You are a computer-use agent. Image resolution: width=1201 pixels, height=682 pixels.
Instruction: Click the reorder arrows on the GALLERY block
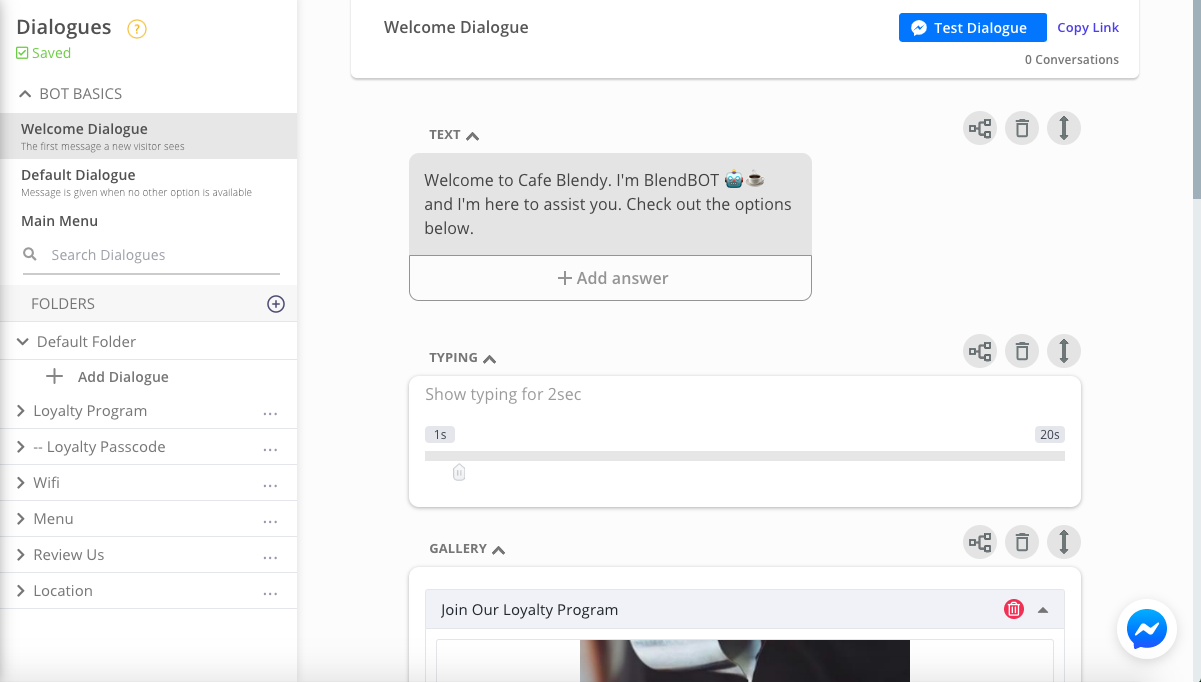(x=1063, y=542)
